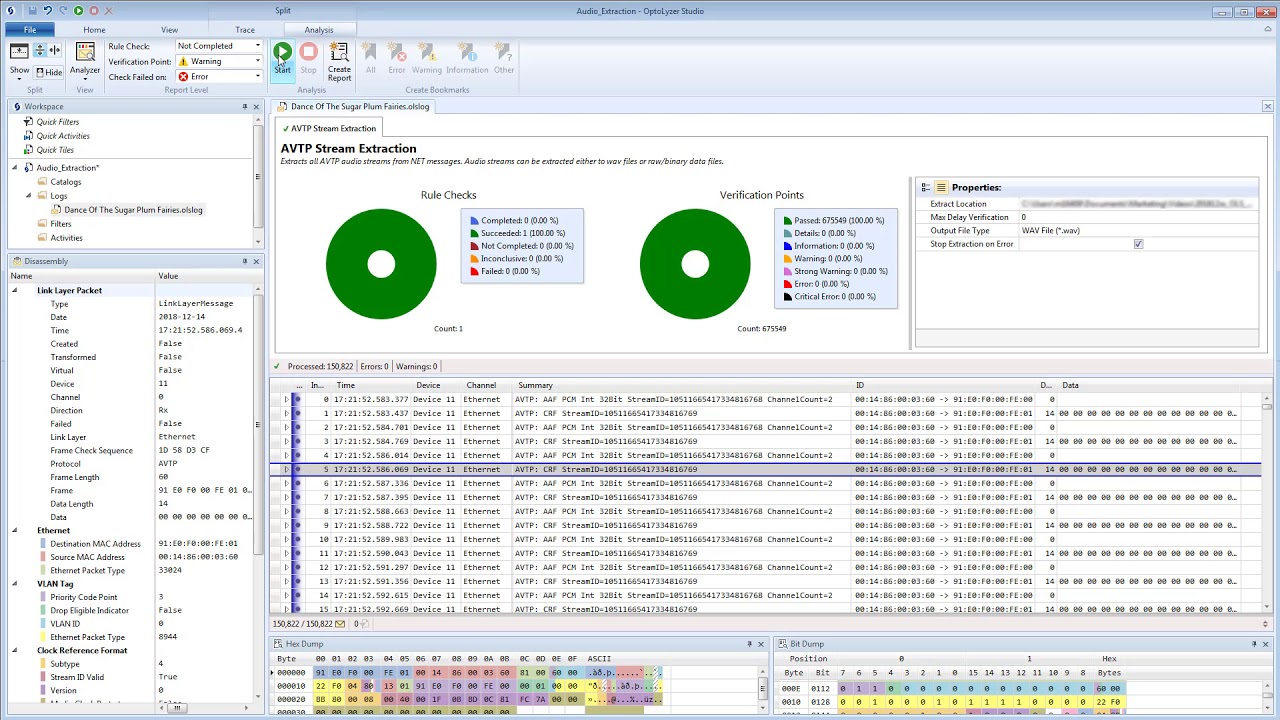Open the Verification Point Warning dropdown
This screenshot has width=1280, height=720.
(219, 61)
